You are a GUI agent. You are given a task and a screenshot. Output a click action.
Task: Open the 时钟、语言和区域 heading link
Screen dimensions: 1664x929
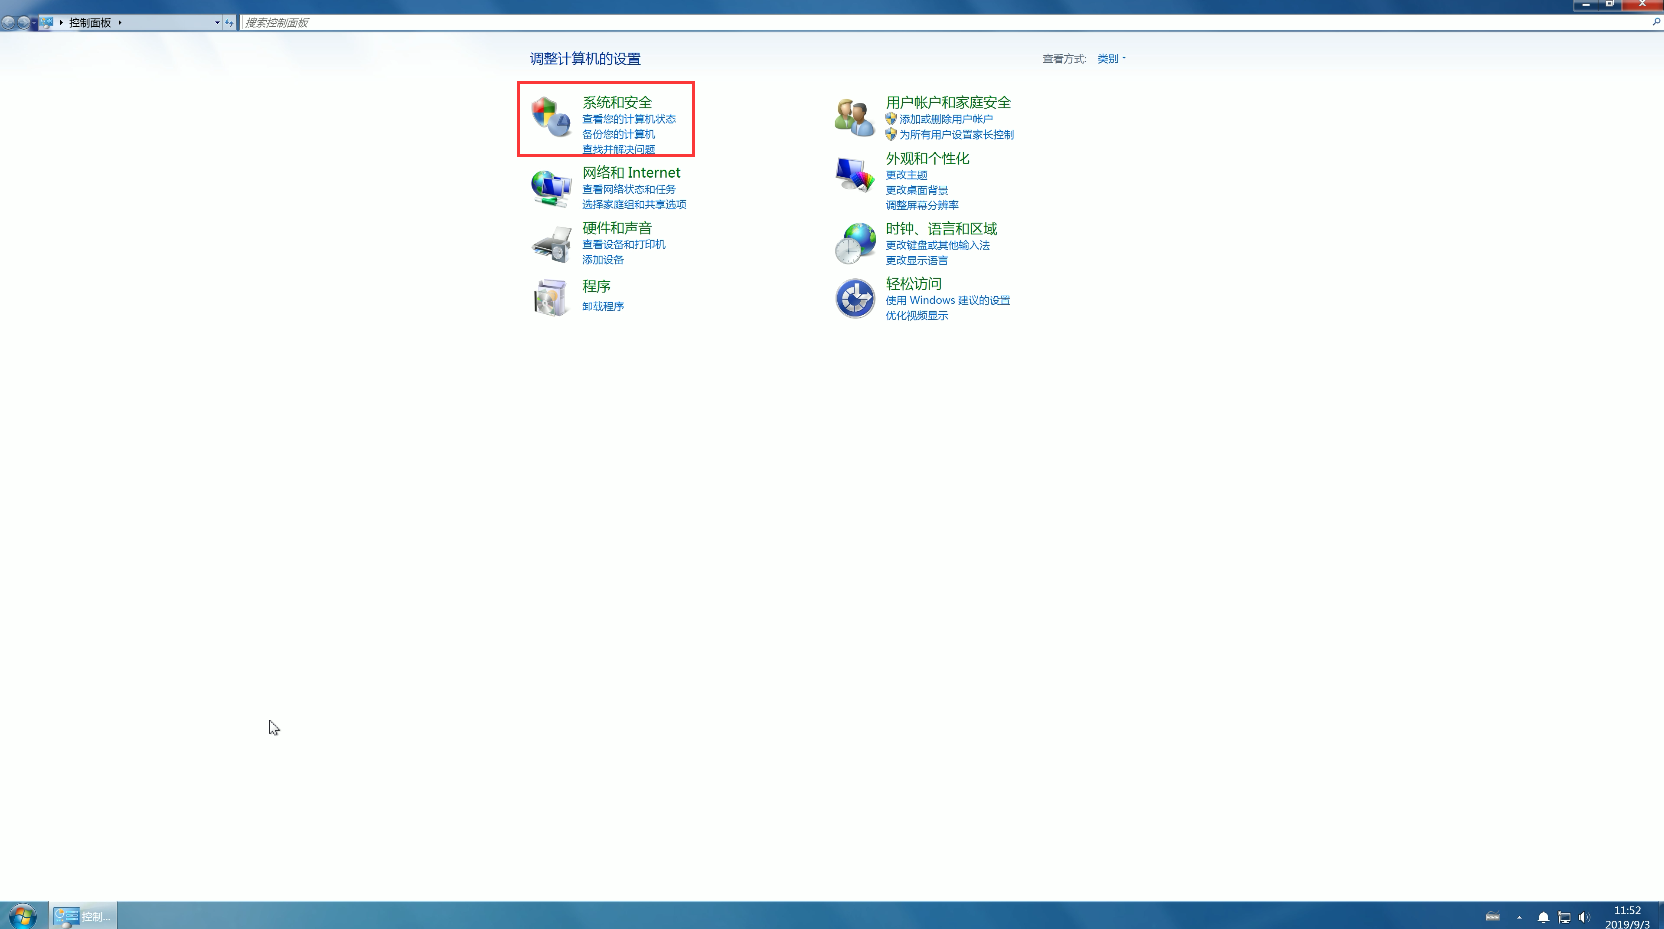click(x=941, y=229)
